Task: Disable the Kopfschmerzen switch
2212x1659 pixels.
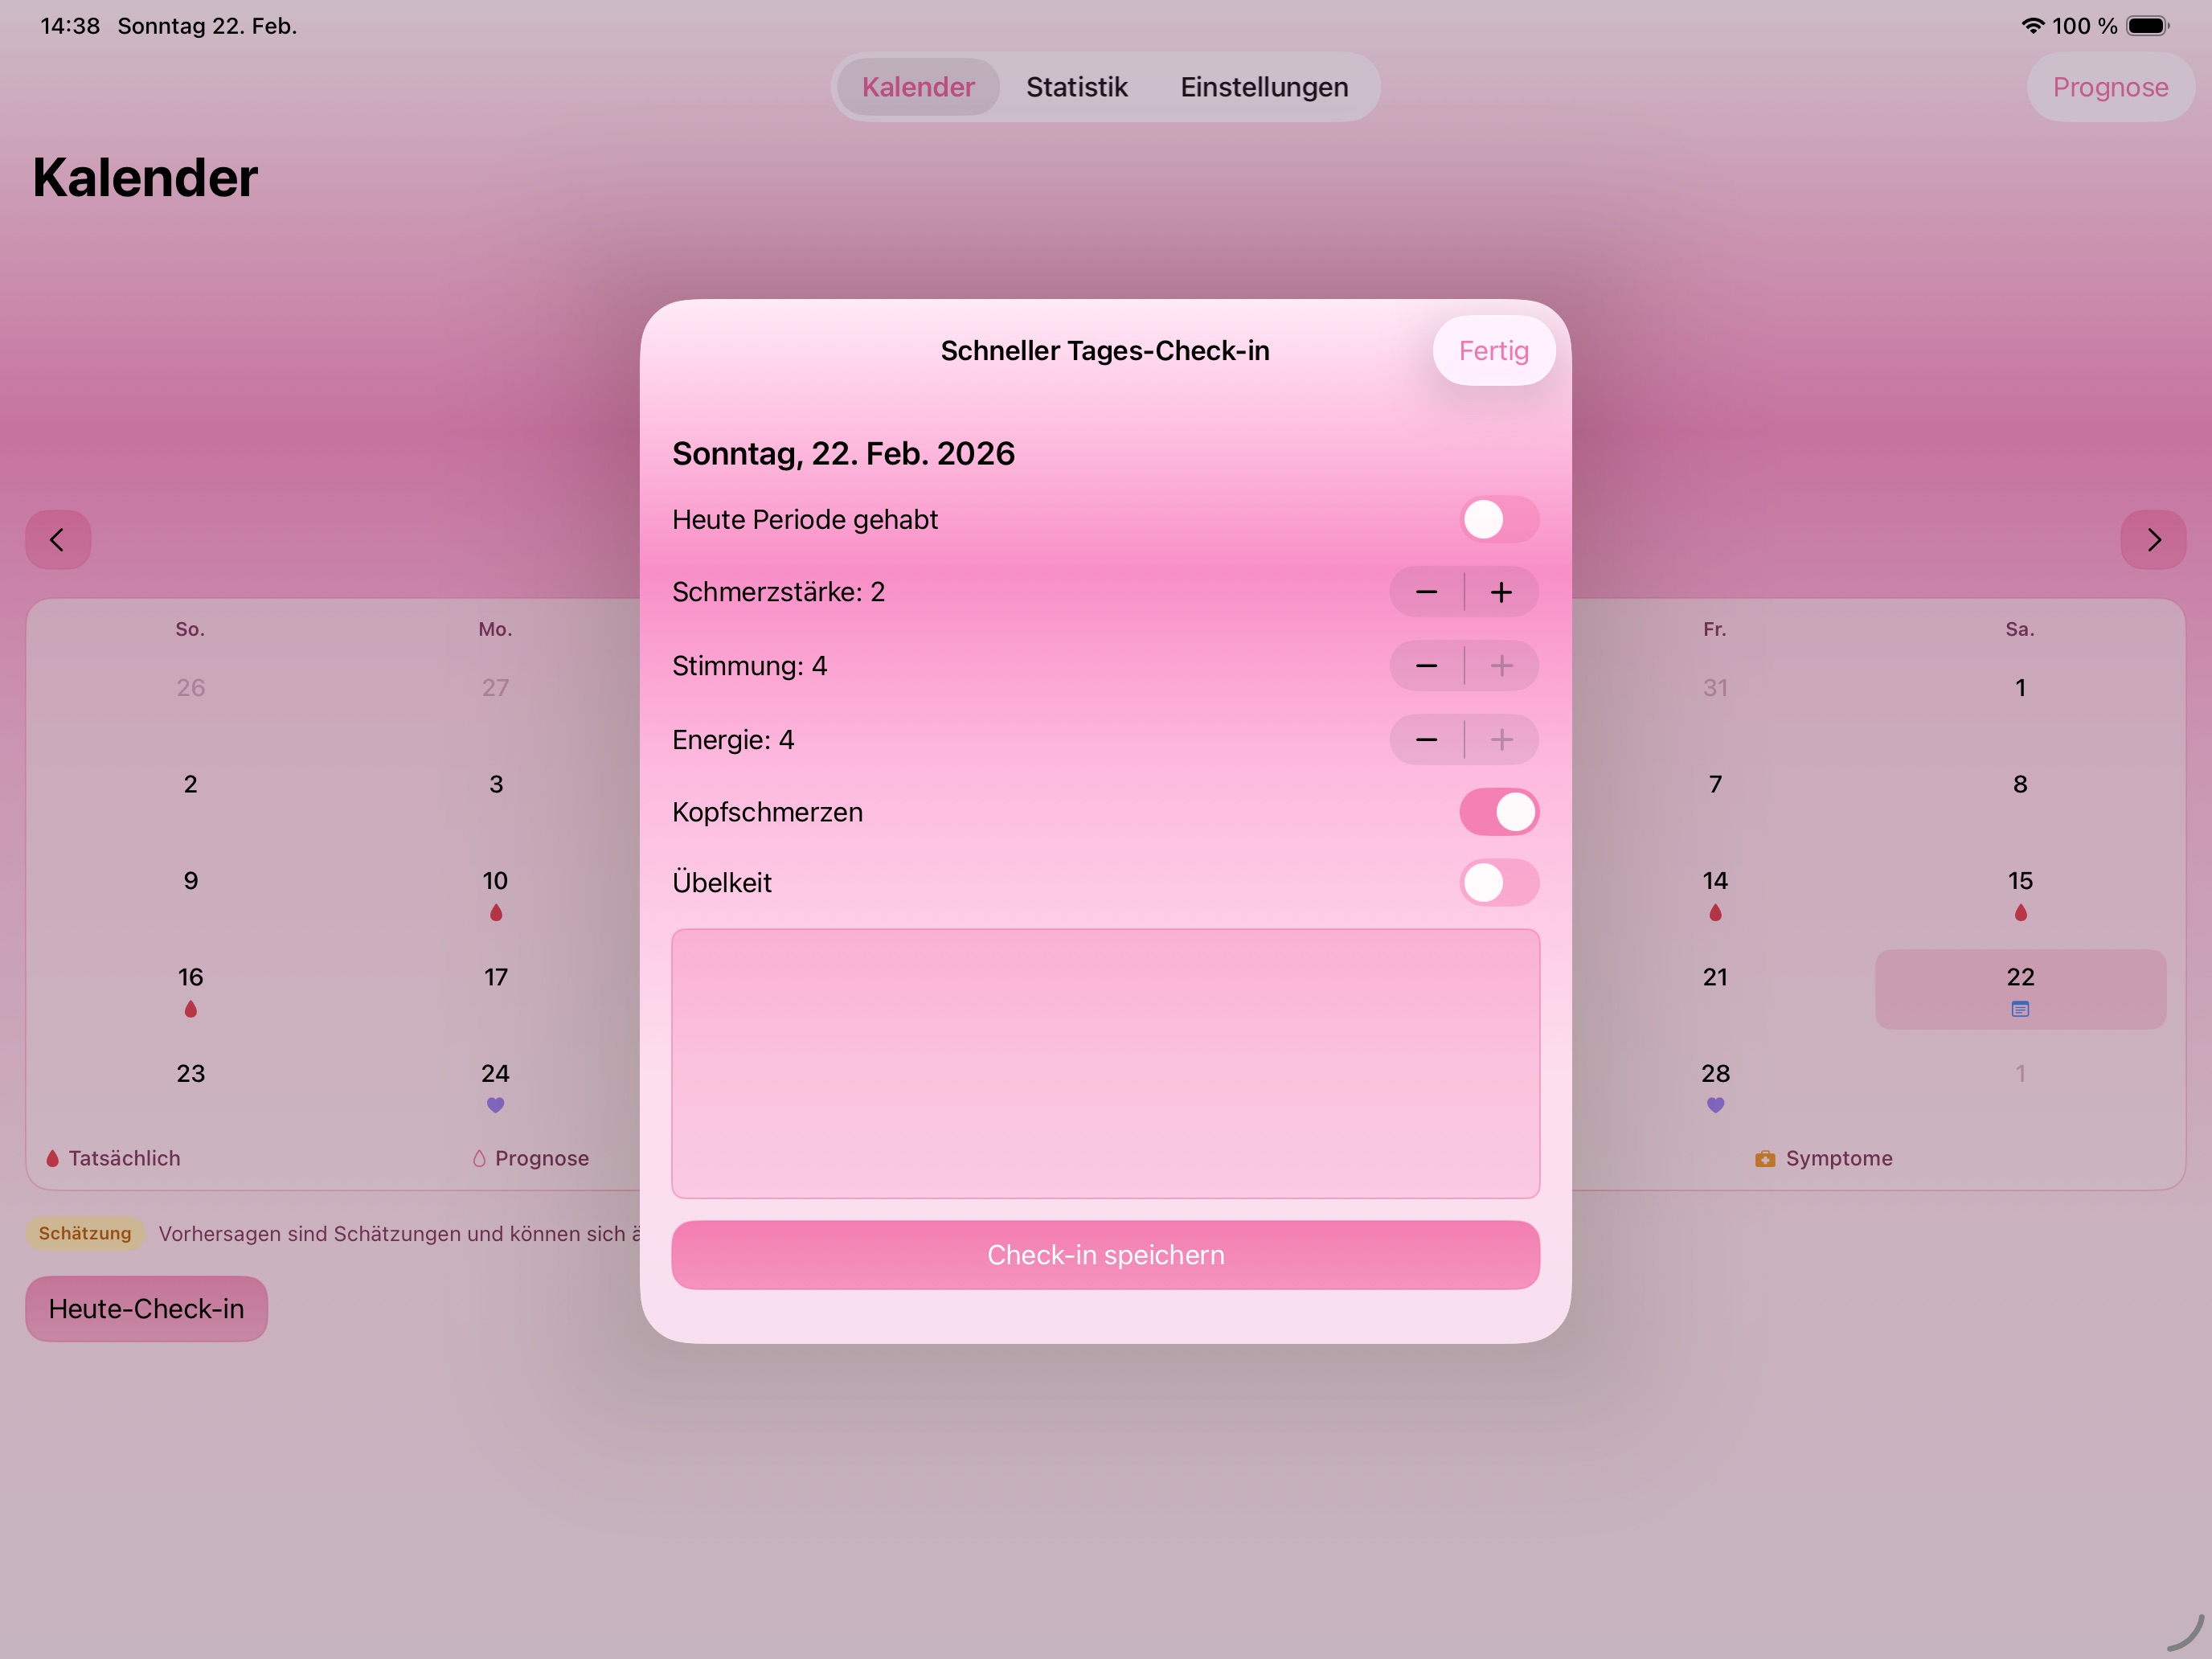Action: click(x=1498, y=812)
